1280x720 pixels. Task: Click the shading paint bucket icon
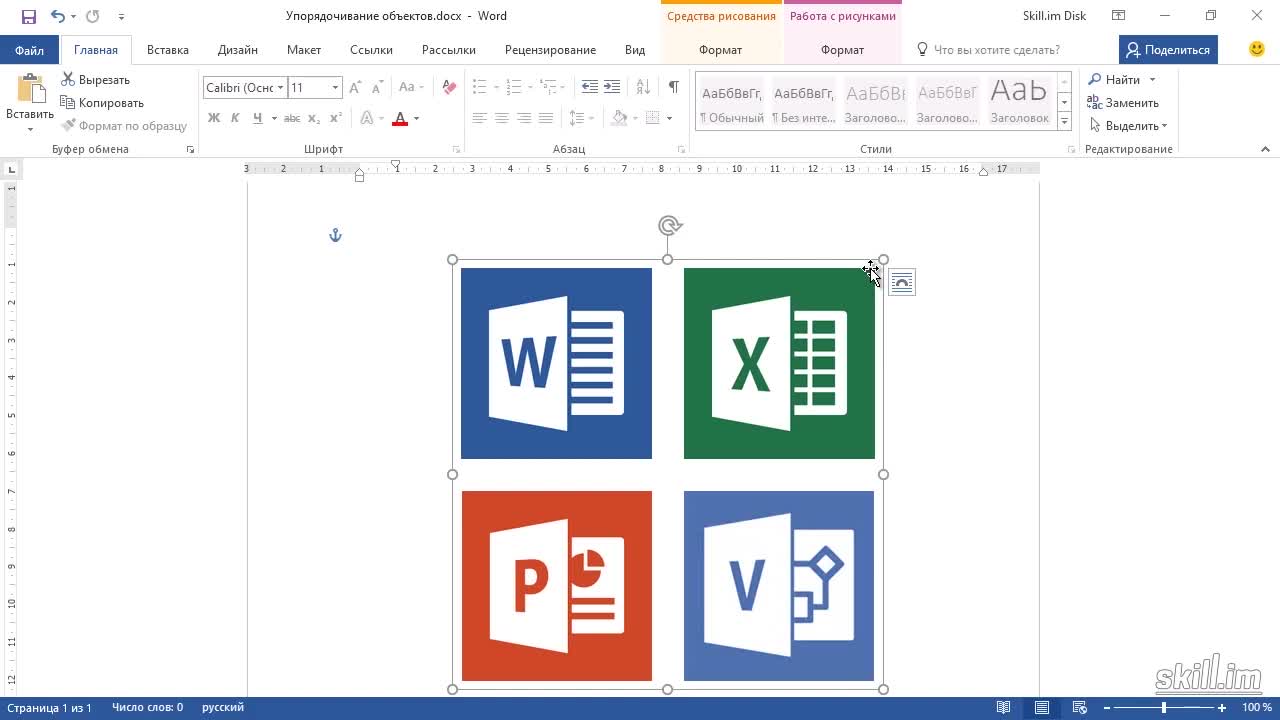pos(619,118)
